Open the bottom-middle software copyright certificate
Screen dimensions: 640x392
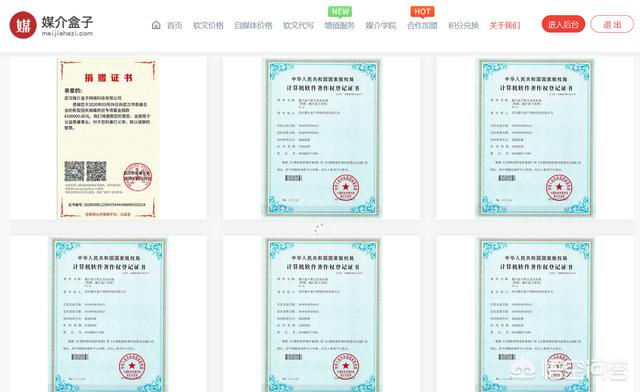[322, 315]
